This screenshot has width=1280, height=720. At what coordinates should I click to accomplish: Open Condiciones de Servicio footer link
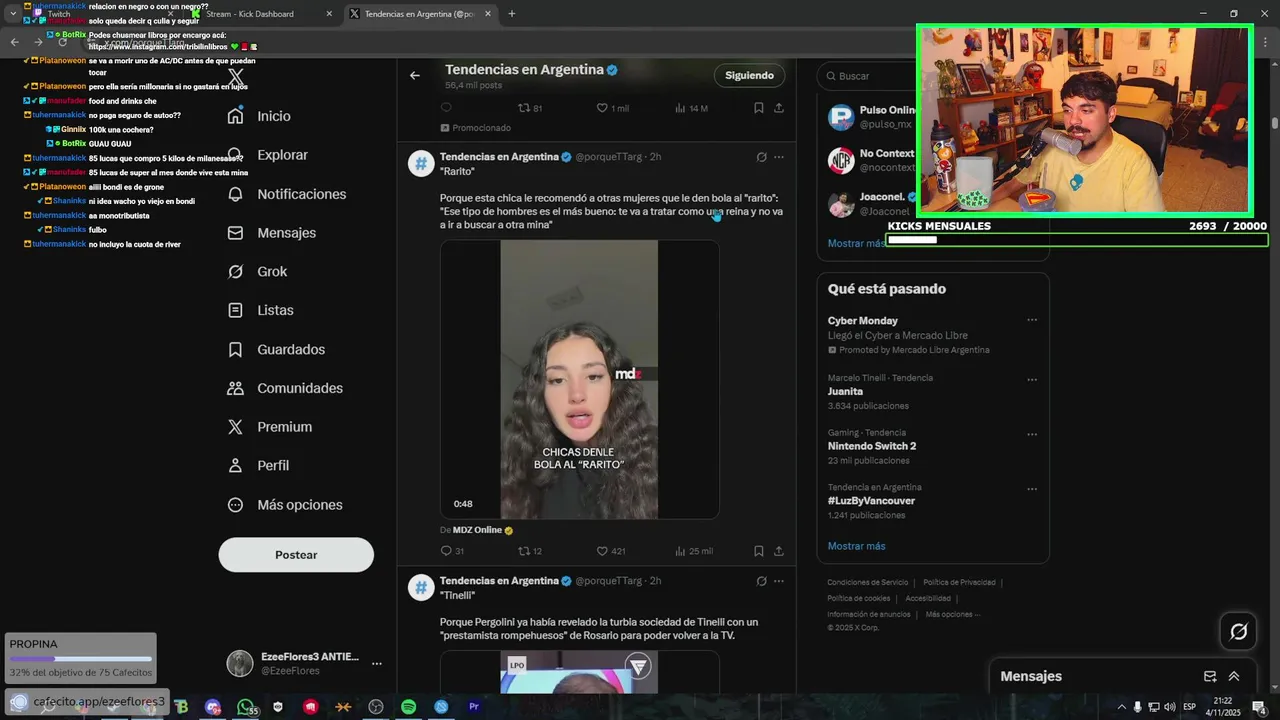(867, 582)
